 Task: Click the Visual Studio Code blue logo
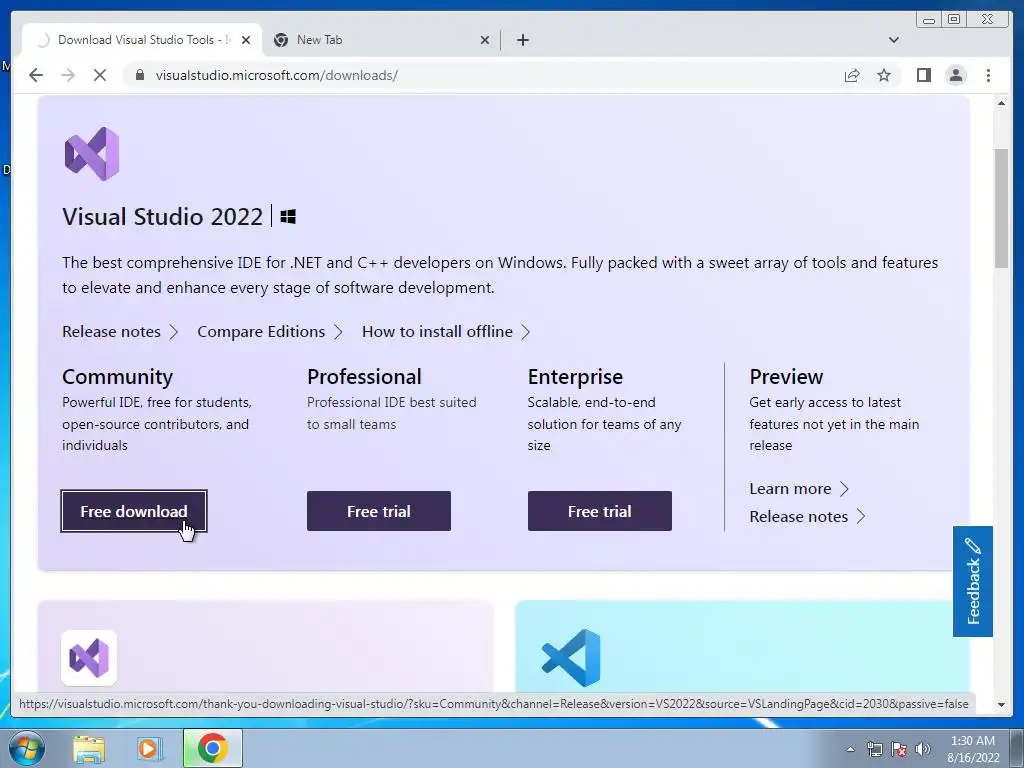(571, 658)
